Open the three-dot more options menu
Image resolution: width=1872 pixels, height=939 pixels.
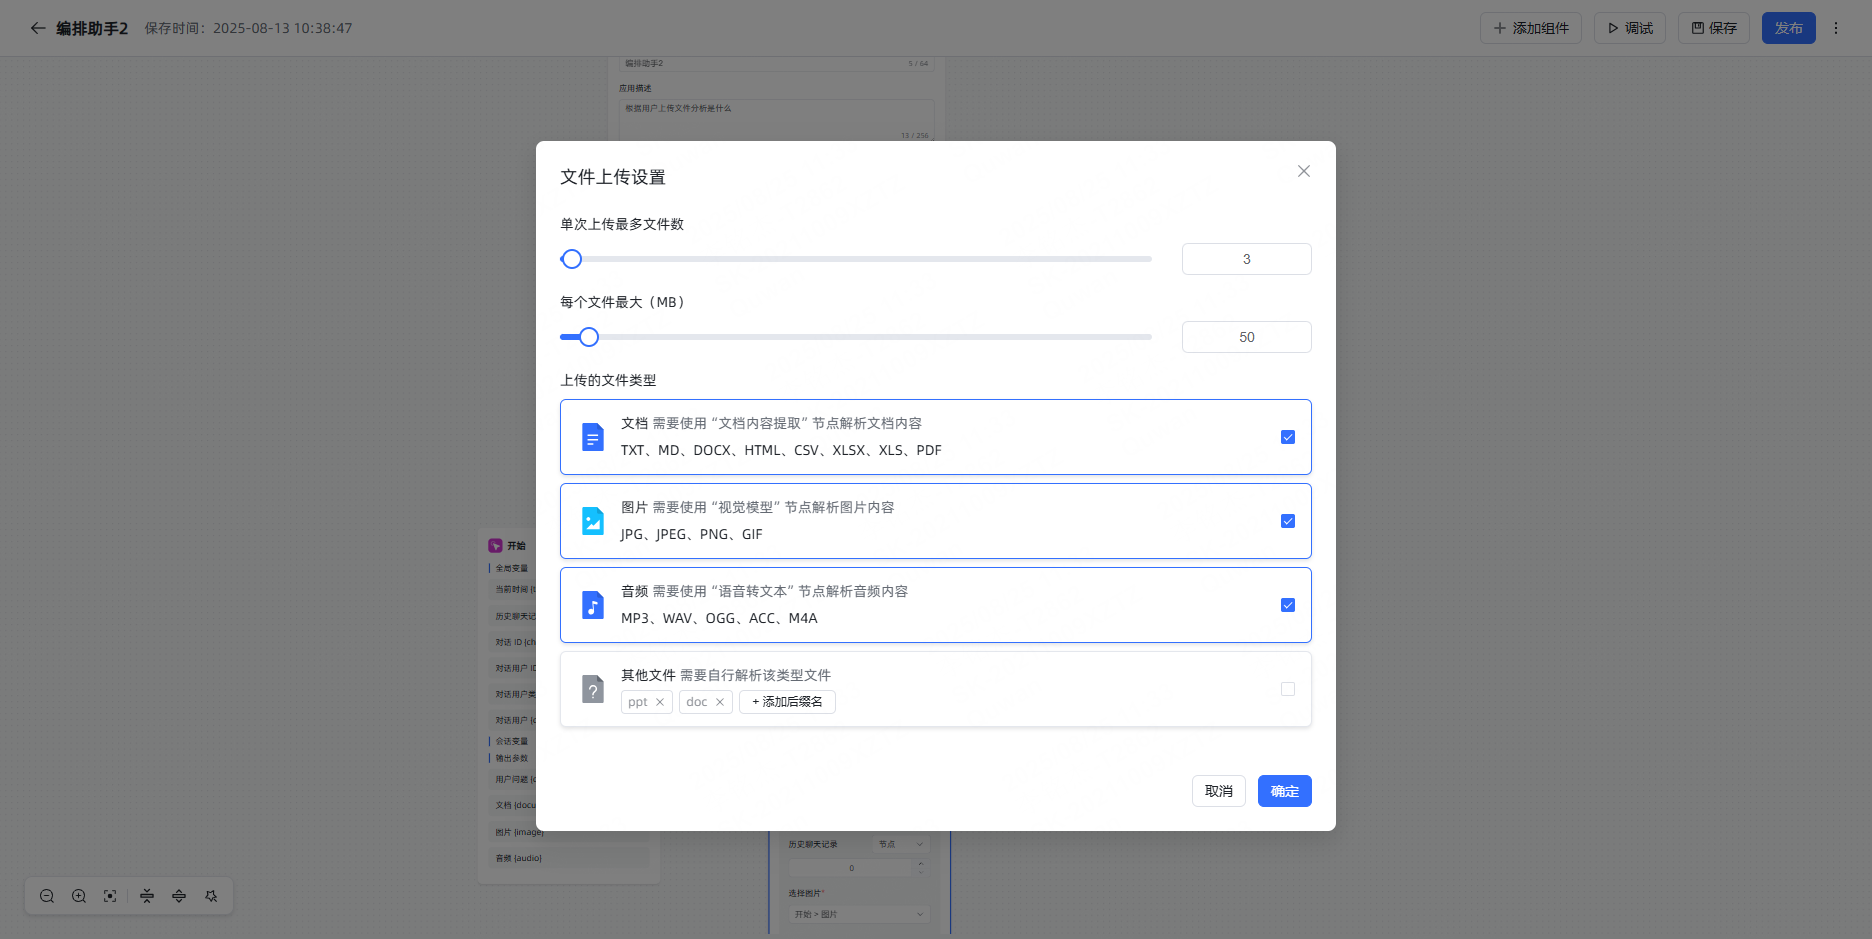pos(1836,28)
